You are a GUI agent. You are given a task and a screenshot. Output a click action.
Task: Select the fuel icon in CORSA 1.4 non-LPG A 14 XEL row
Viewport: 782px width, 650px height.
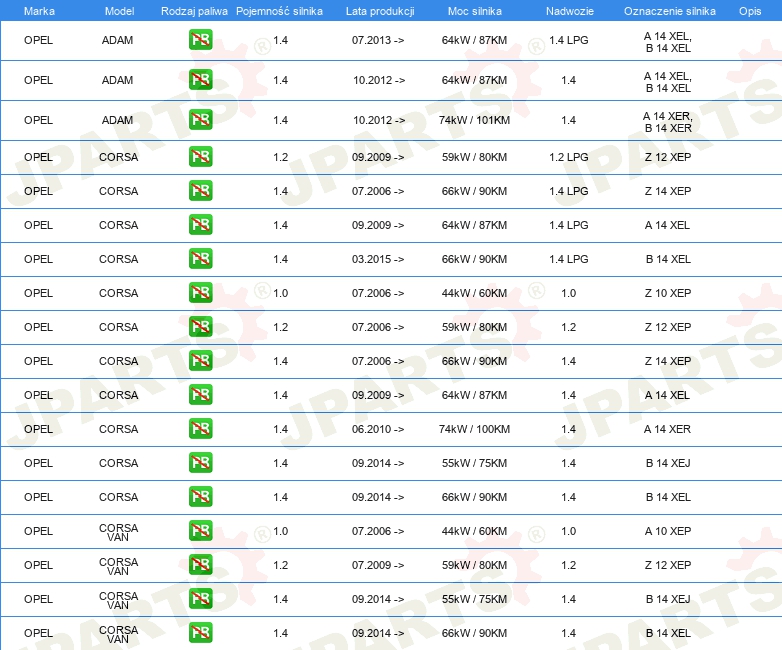pyautogui.click(x=200, y=395)
